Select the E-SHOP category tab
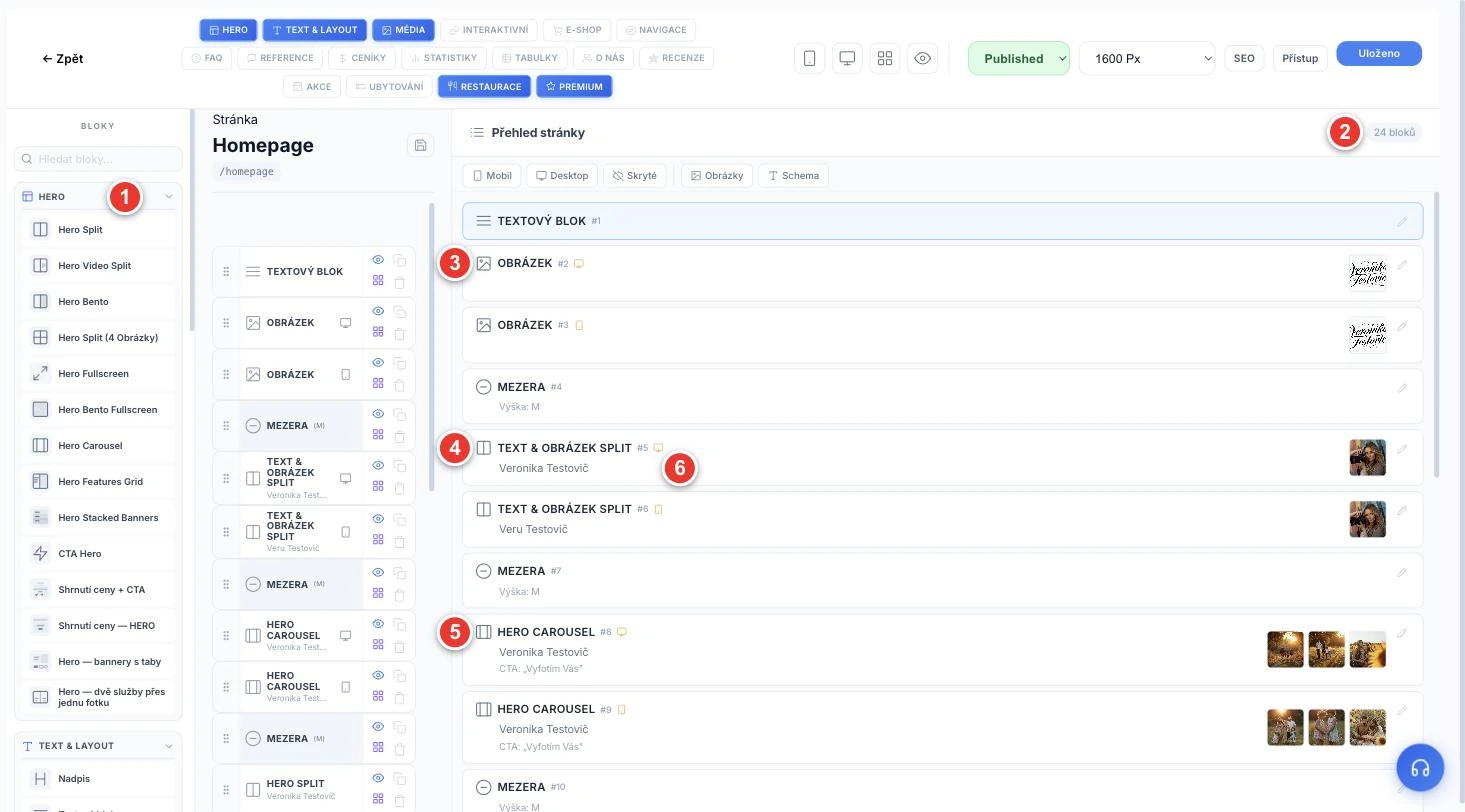Viewport: 1465px width, 812px height. tap(578, 30)
